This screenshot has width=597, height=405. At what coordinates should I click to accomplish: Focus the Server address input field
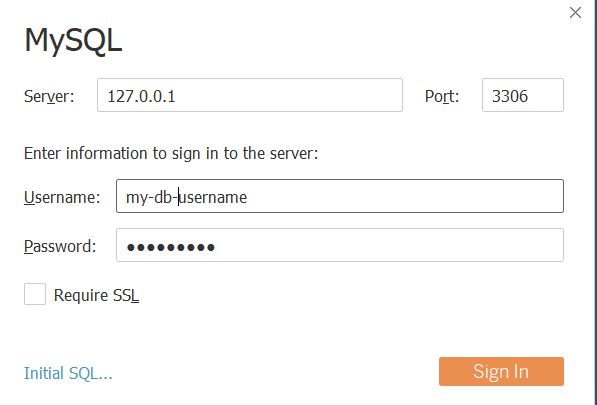[250, 95]
